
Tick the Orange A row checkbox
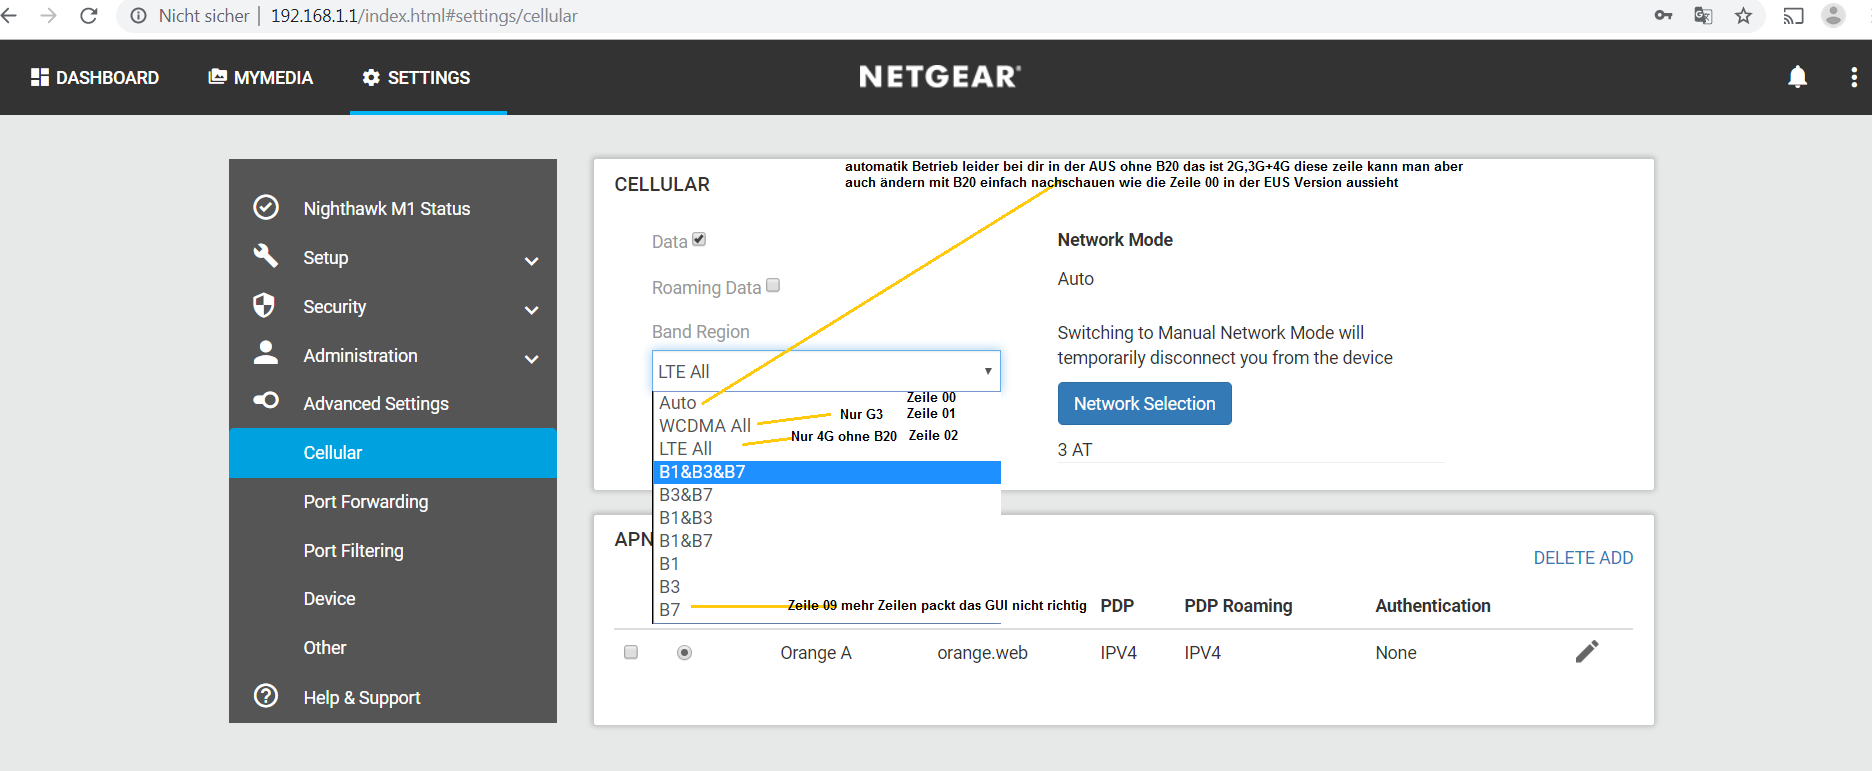631,652
